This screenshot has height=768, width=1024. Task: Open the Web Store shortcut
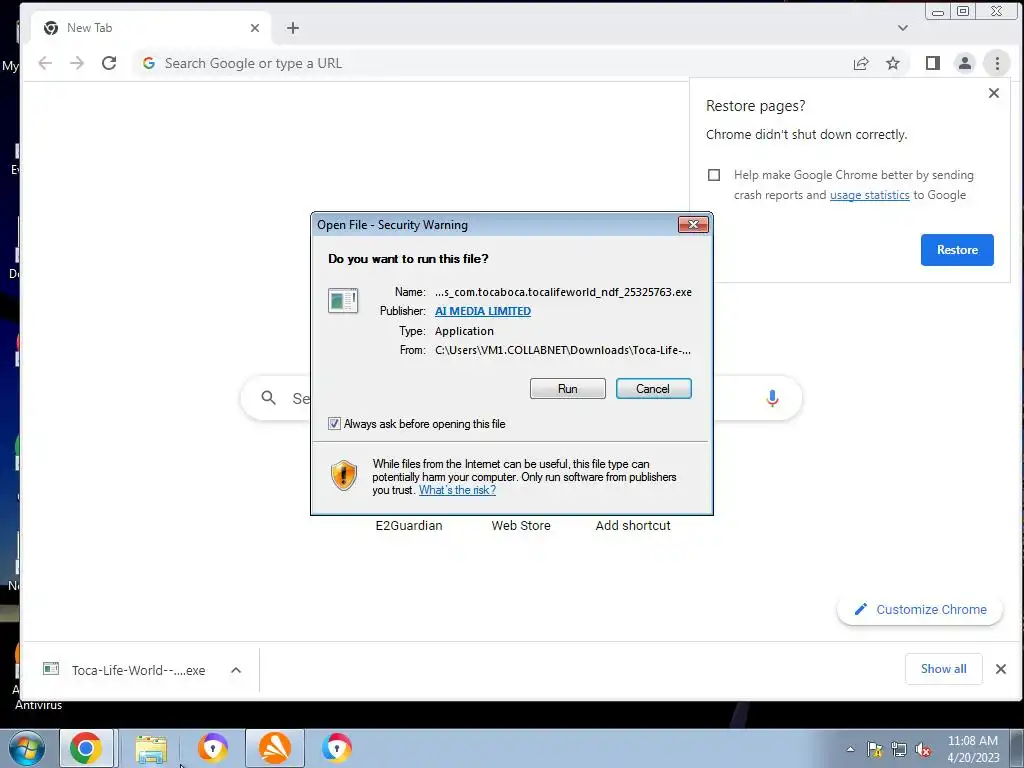[x=521, y=526]
